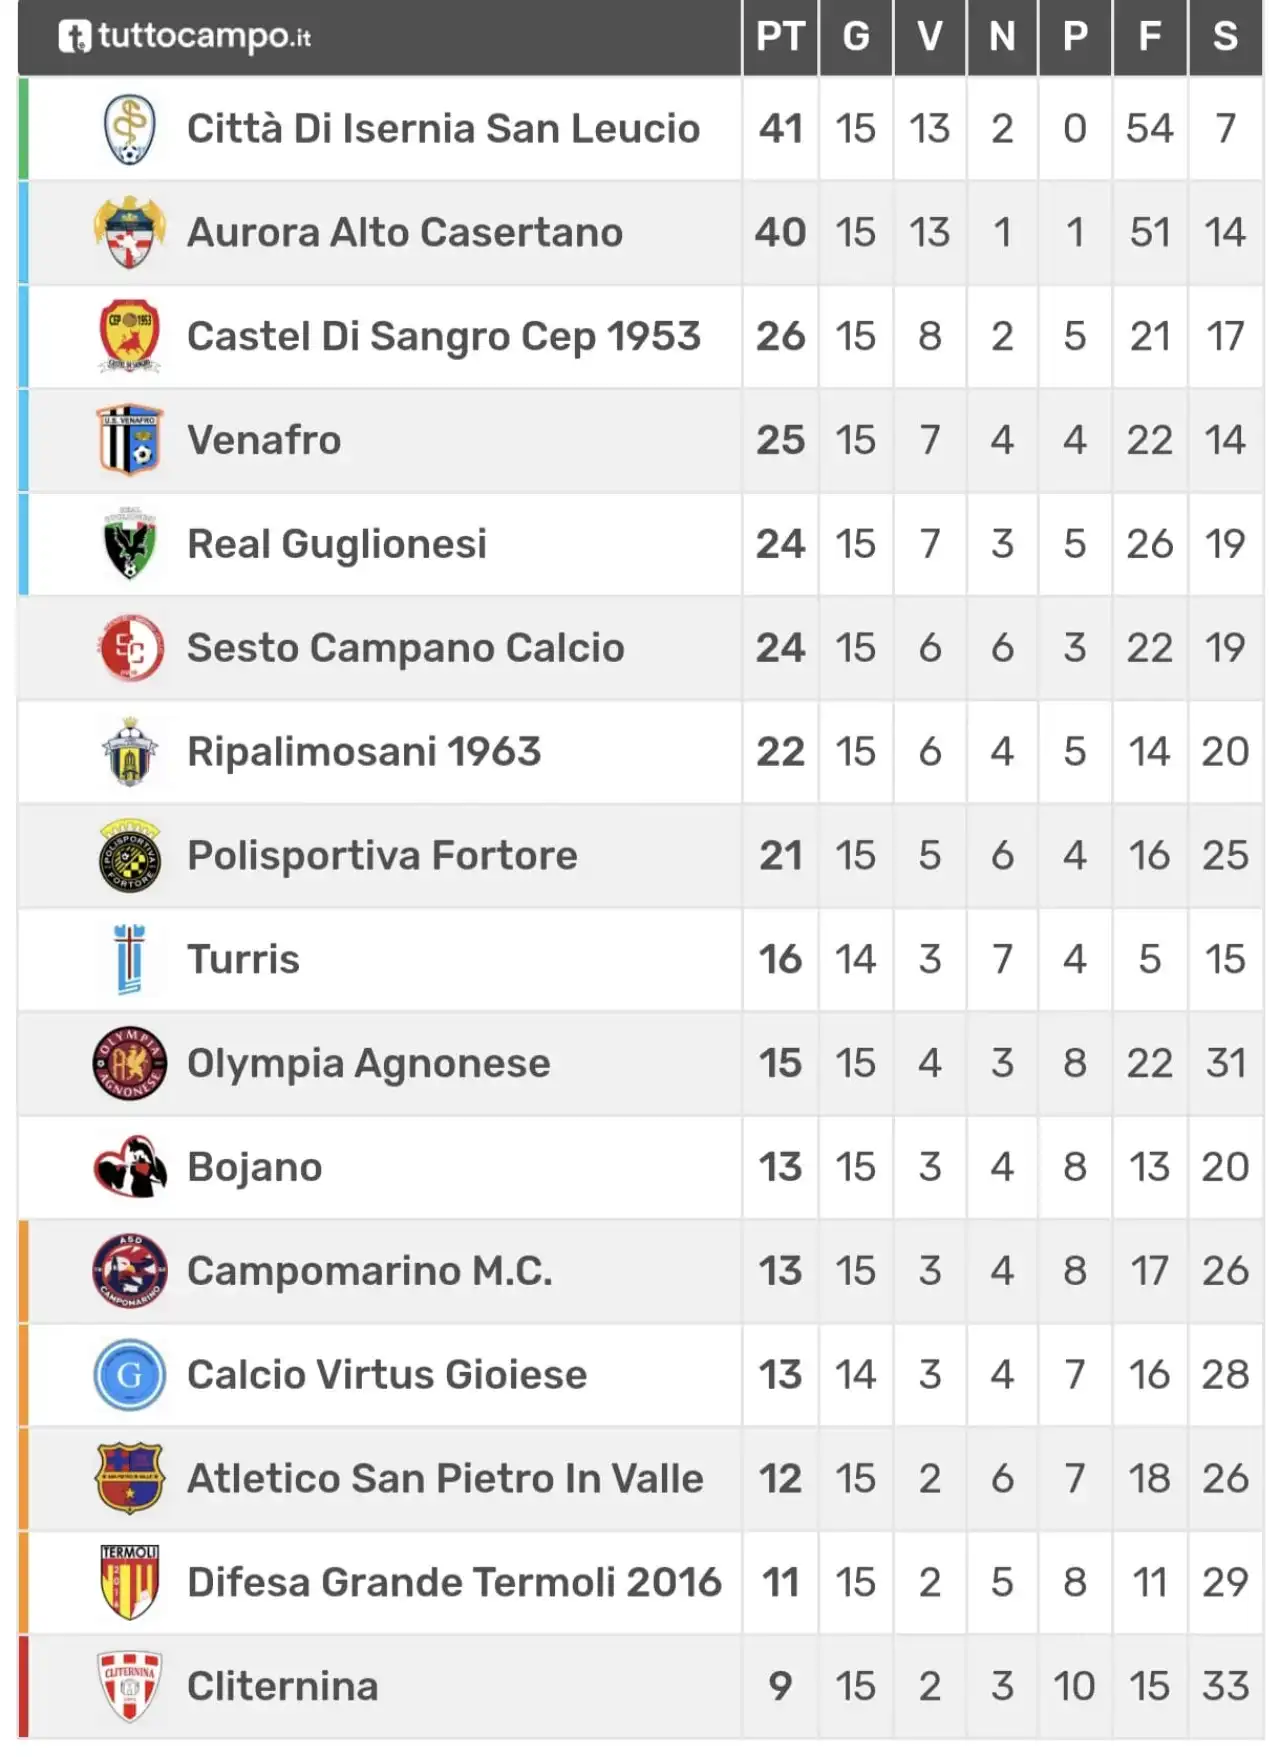1280x1757 pixels.
Task: Click the Olympia Agnonese team badge
Action: click(x=130, y=1063)
